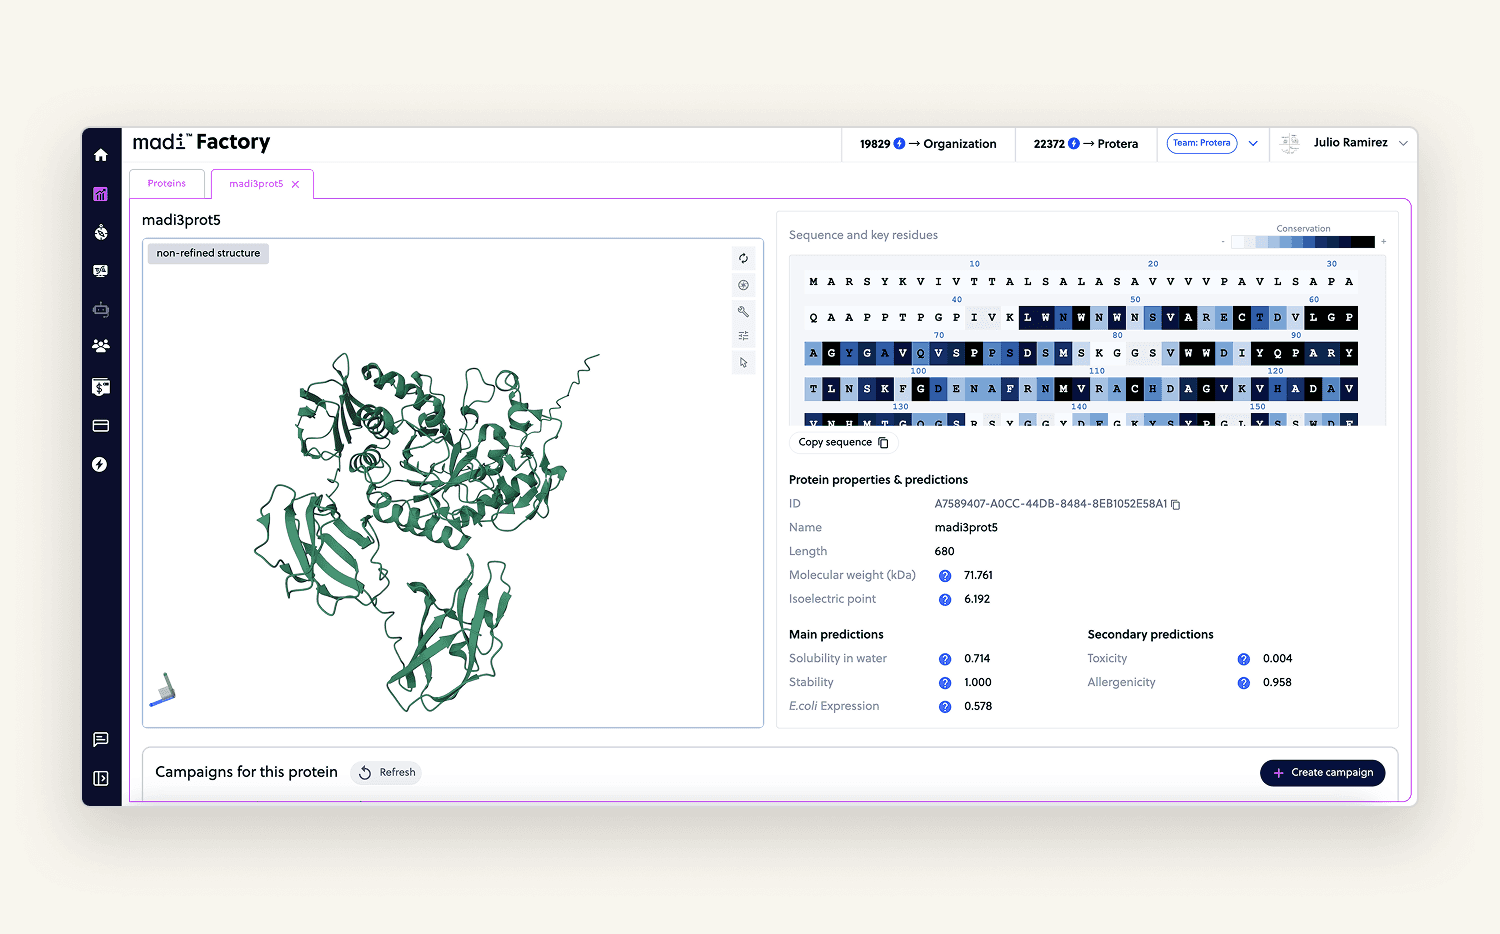Click the Team: Protera badge
This screenshot has height=934, width=1500.
(1201, 143)
